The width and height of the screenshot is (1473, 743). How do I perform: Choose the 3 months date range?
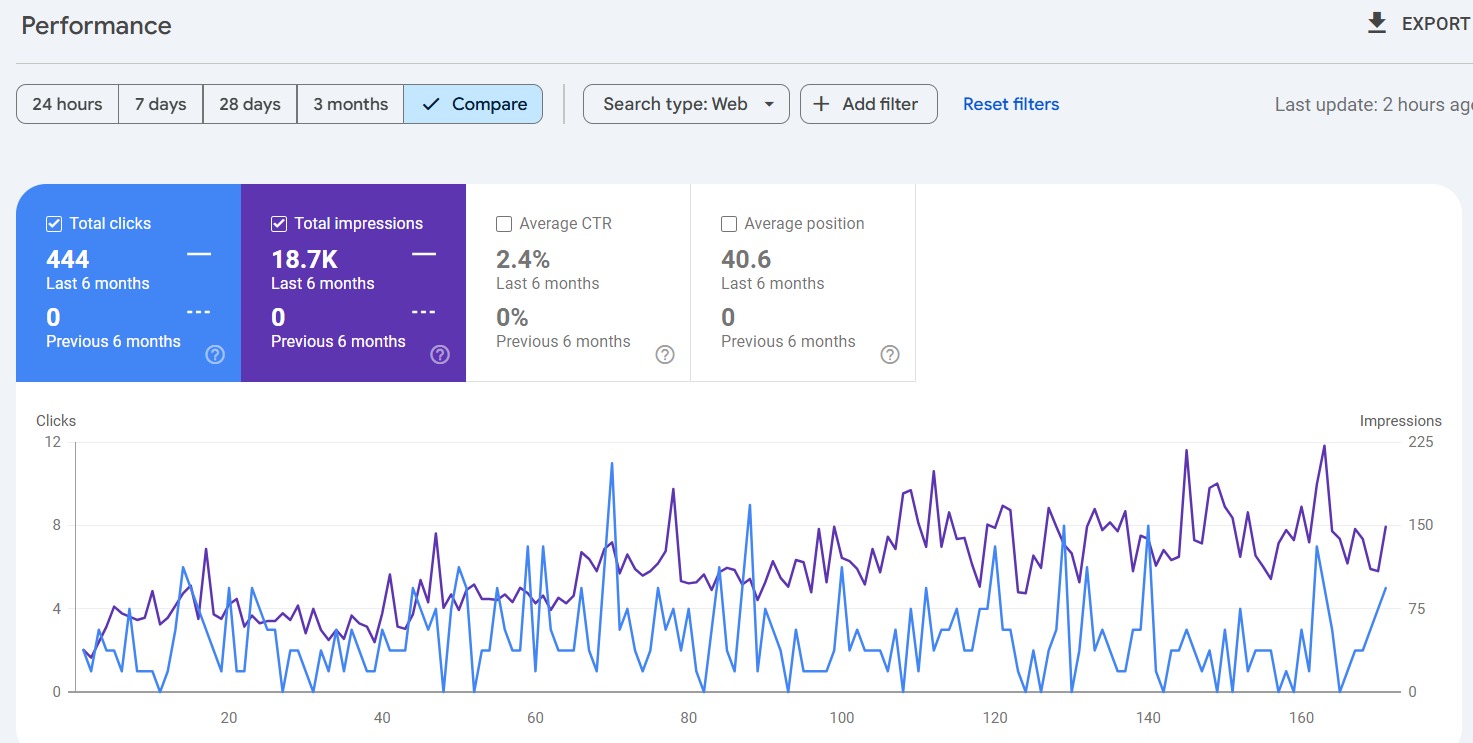(x=350, y=104)
